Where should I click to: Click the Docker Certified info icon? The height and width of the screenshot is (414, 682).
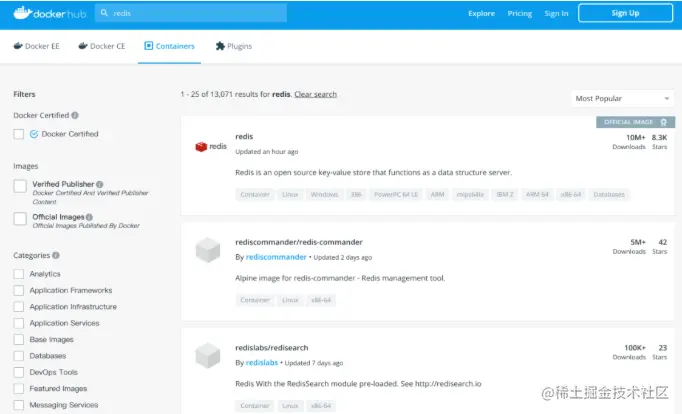(75, 115)
